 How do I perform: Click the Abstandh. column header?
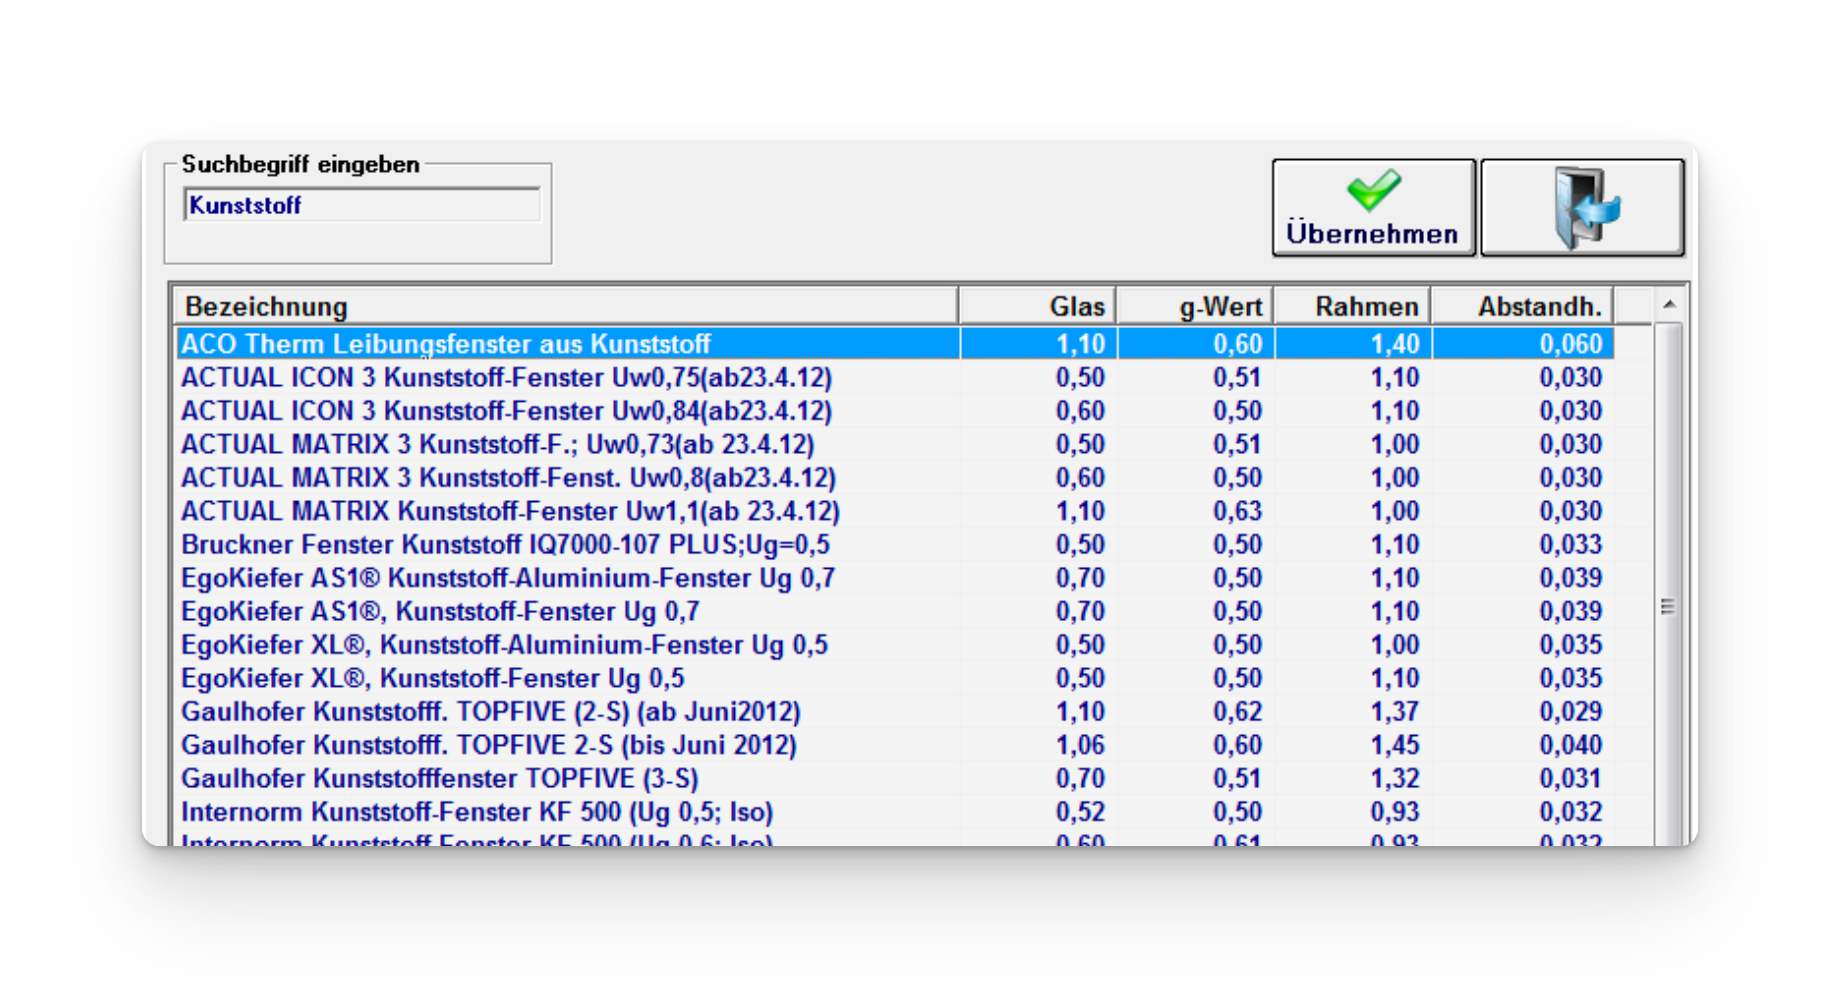(x=1522, y=306)
